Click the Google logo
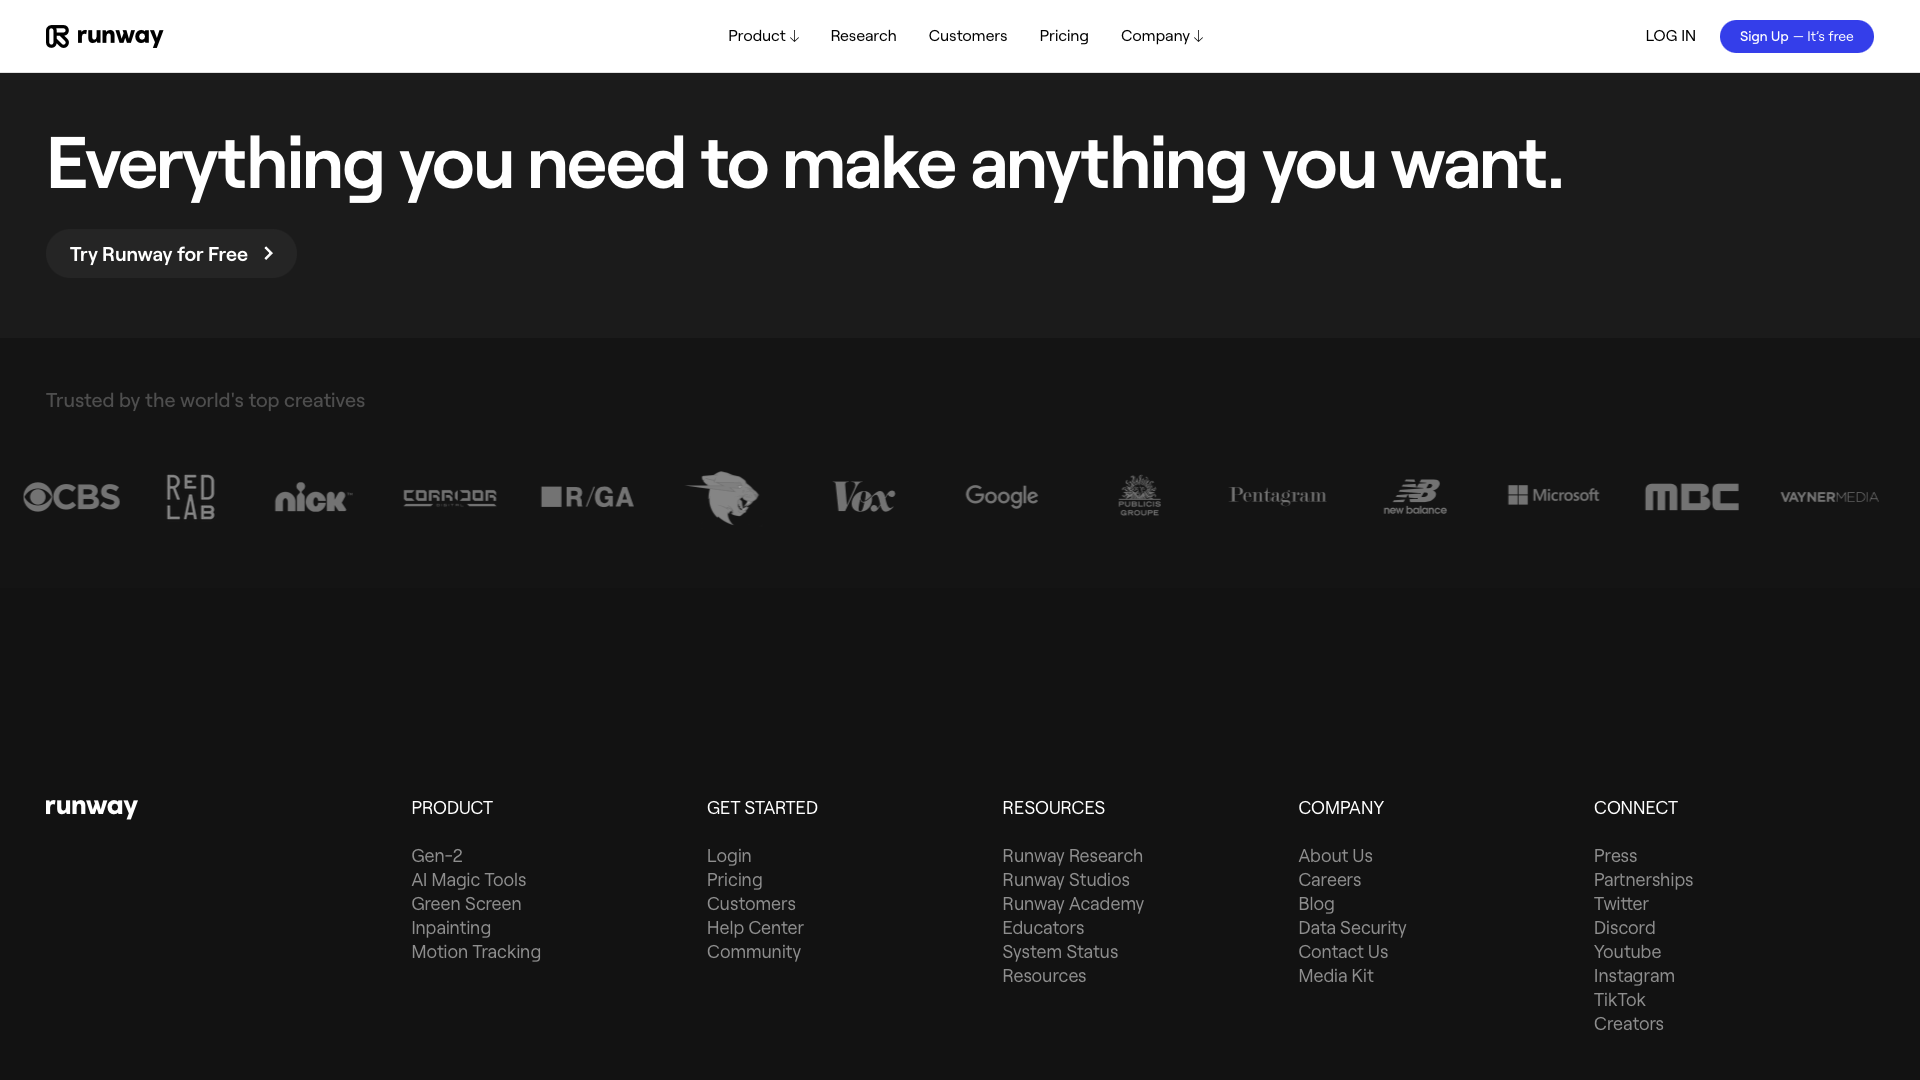The height and width of the screenshot is (1080, 1920). [x=1001, y=497]
